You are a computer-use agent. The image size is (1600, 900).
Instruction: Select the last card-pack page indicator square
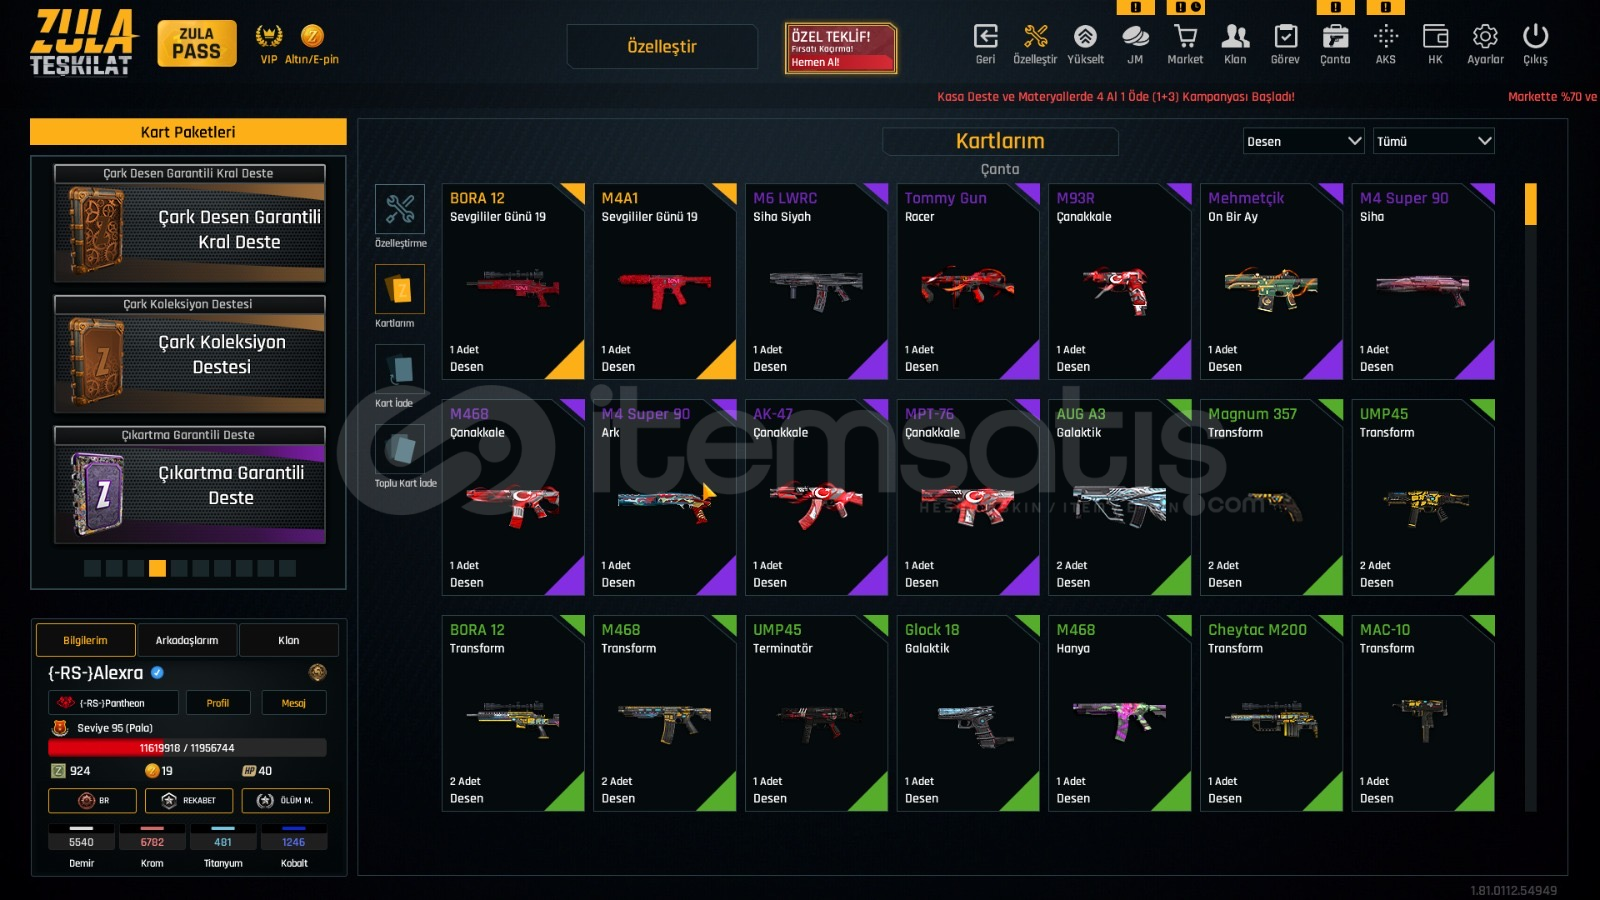pos(287,568)
